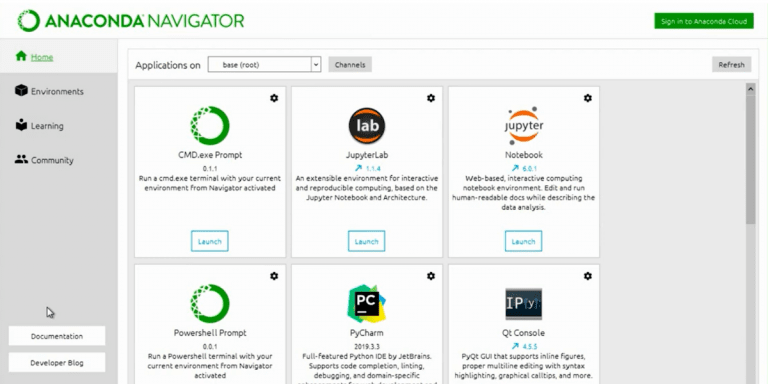Refresh the applications list
This screenshot has width=768, height=384.
(x=731, y=65)
